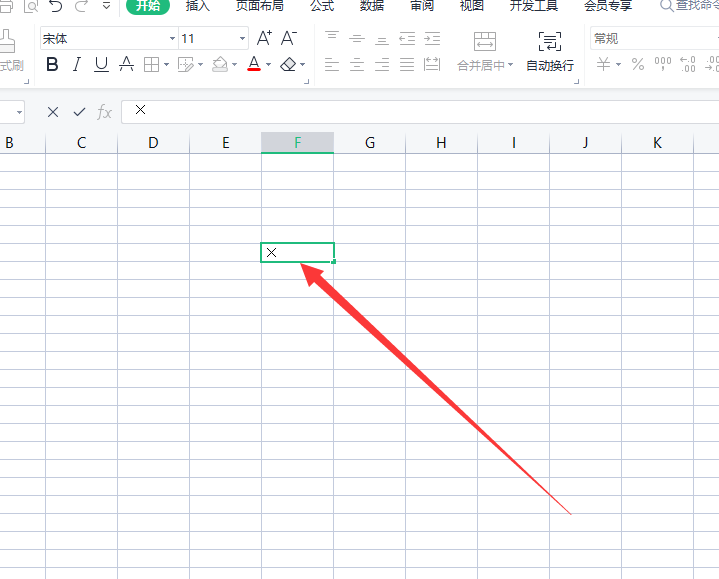Viewport: 719px width, 579px height.
Task: Click the increase font size icon
Action: [264, 38]
